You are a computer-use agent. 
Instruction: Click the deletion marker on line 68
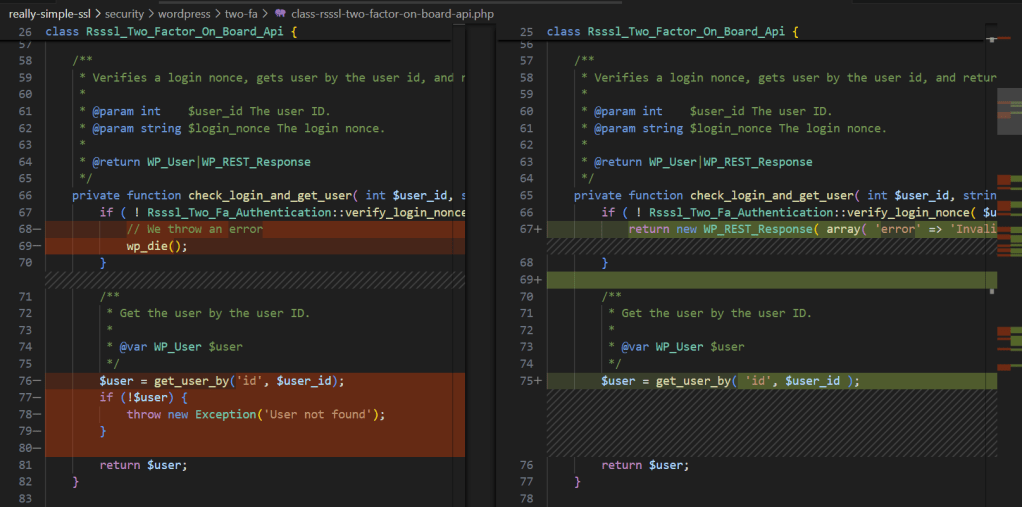point(37,229)
